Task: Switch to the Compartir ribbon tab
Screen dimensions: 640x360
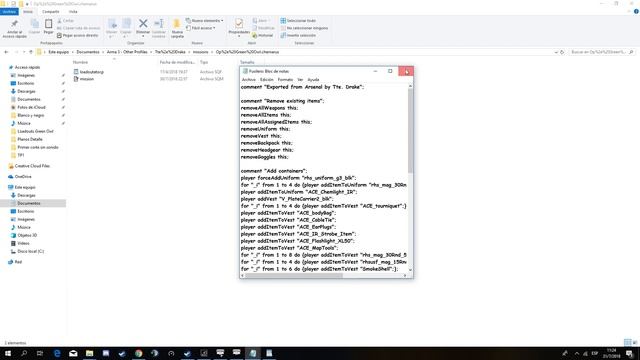Action: point(51,12)
